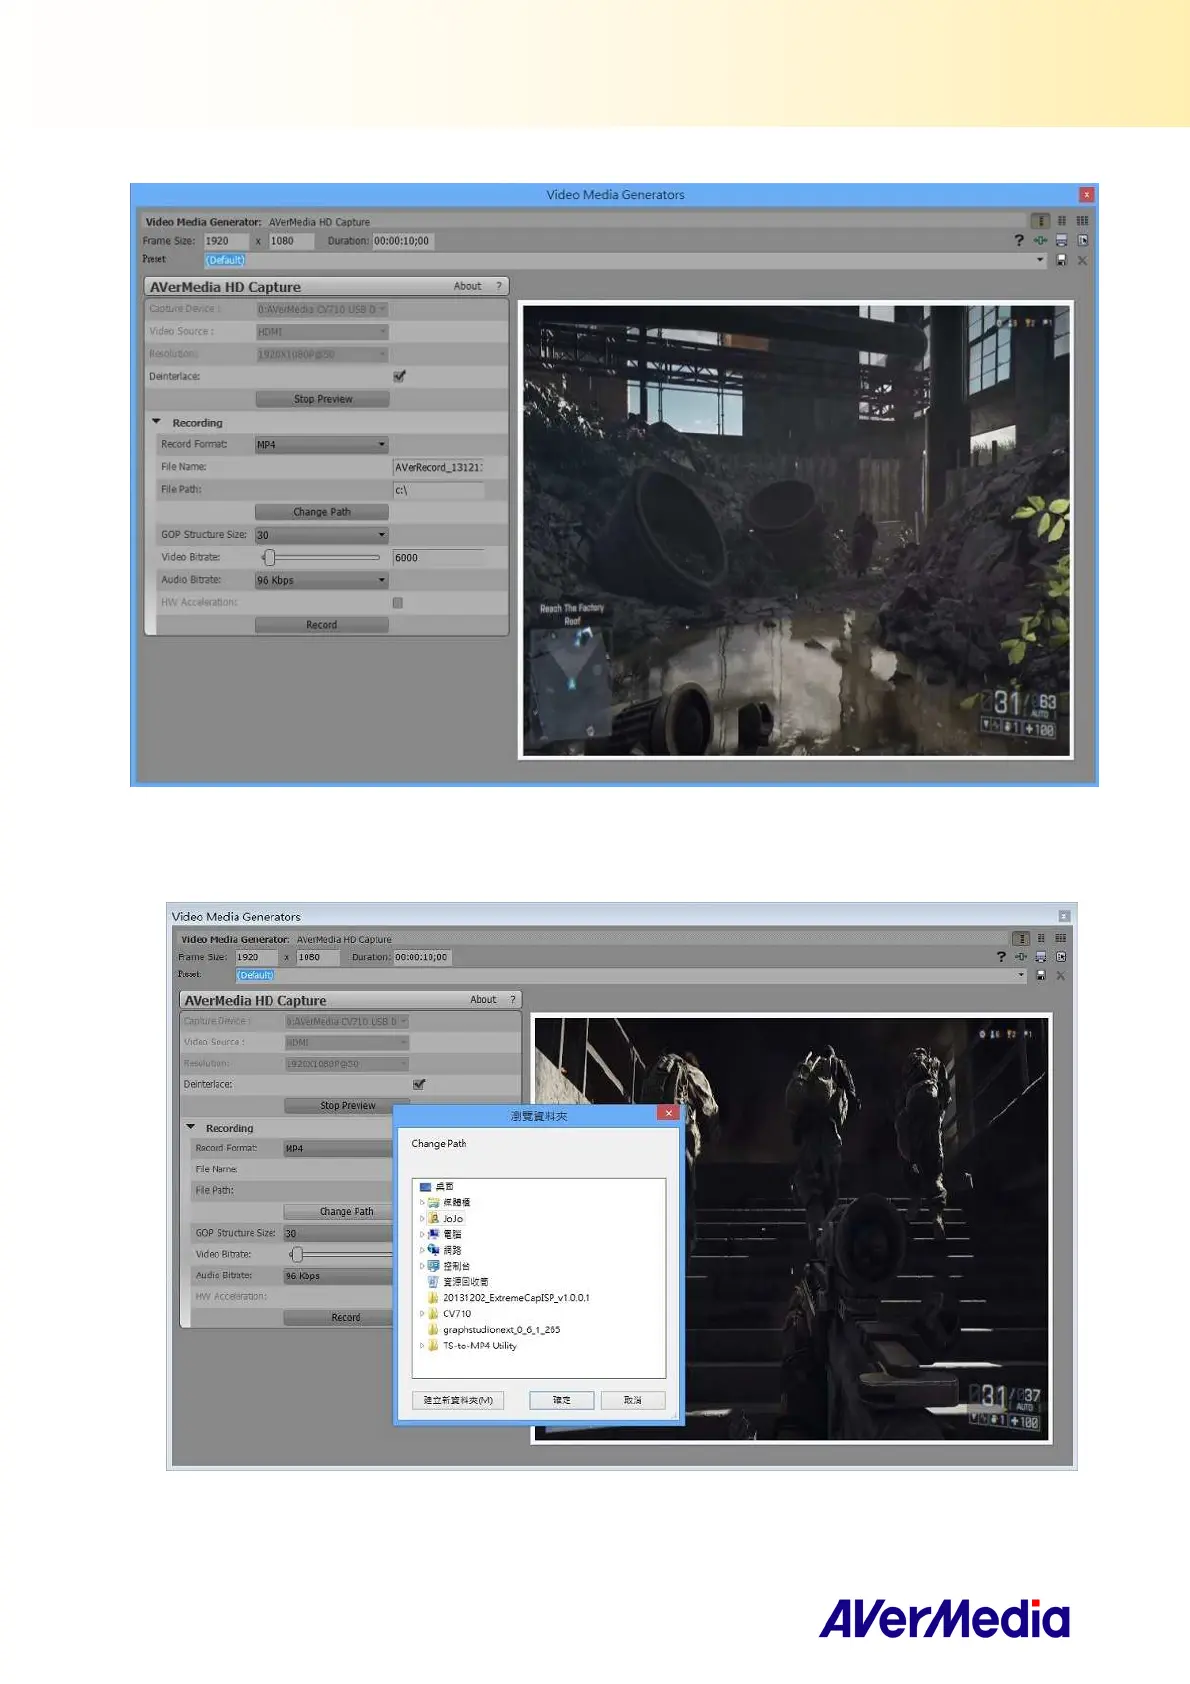Click the question mark help icon beside About in upper panel
The height and width of the screenshot is (1684, 1190).
point(499,286)
